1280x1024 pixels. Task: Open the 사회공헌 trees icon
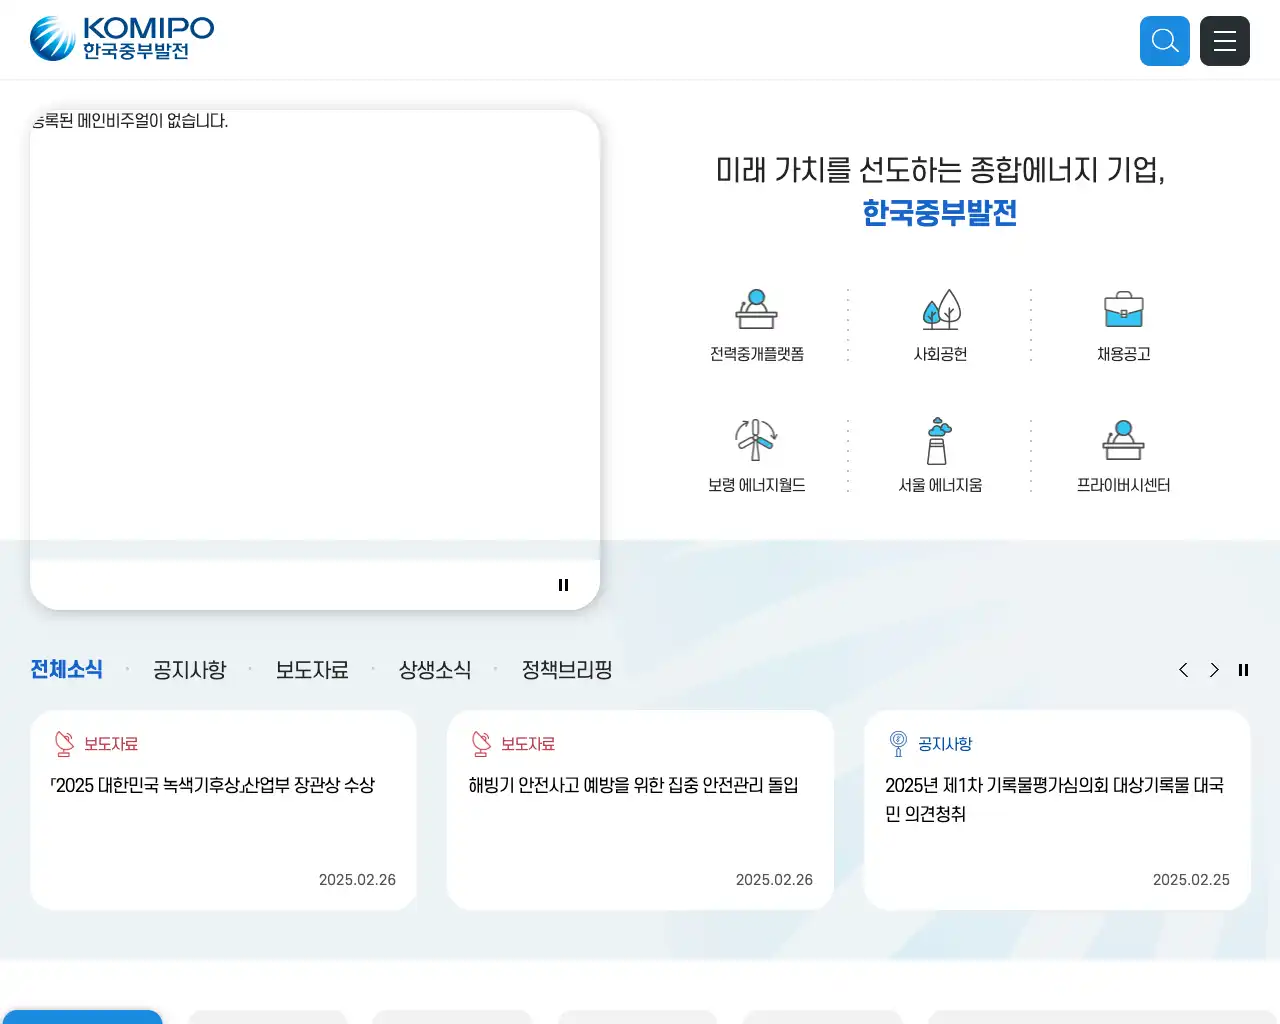coord(940,309)
